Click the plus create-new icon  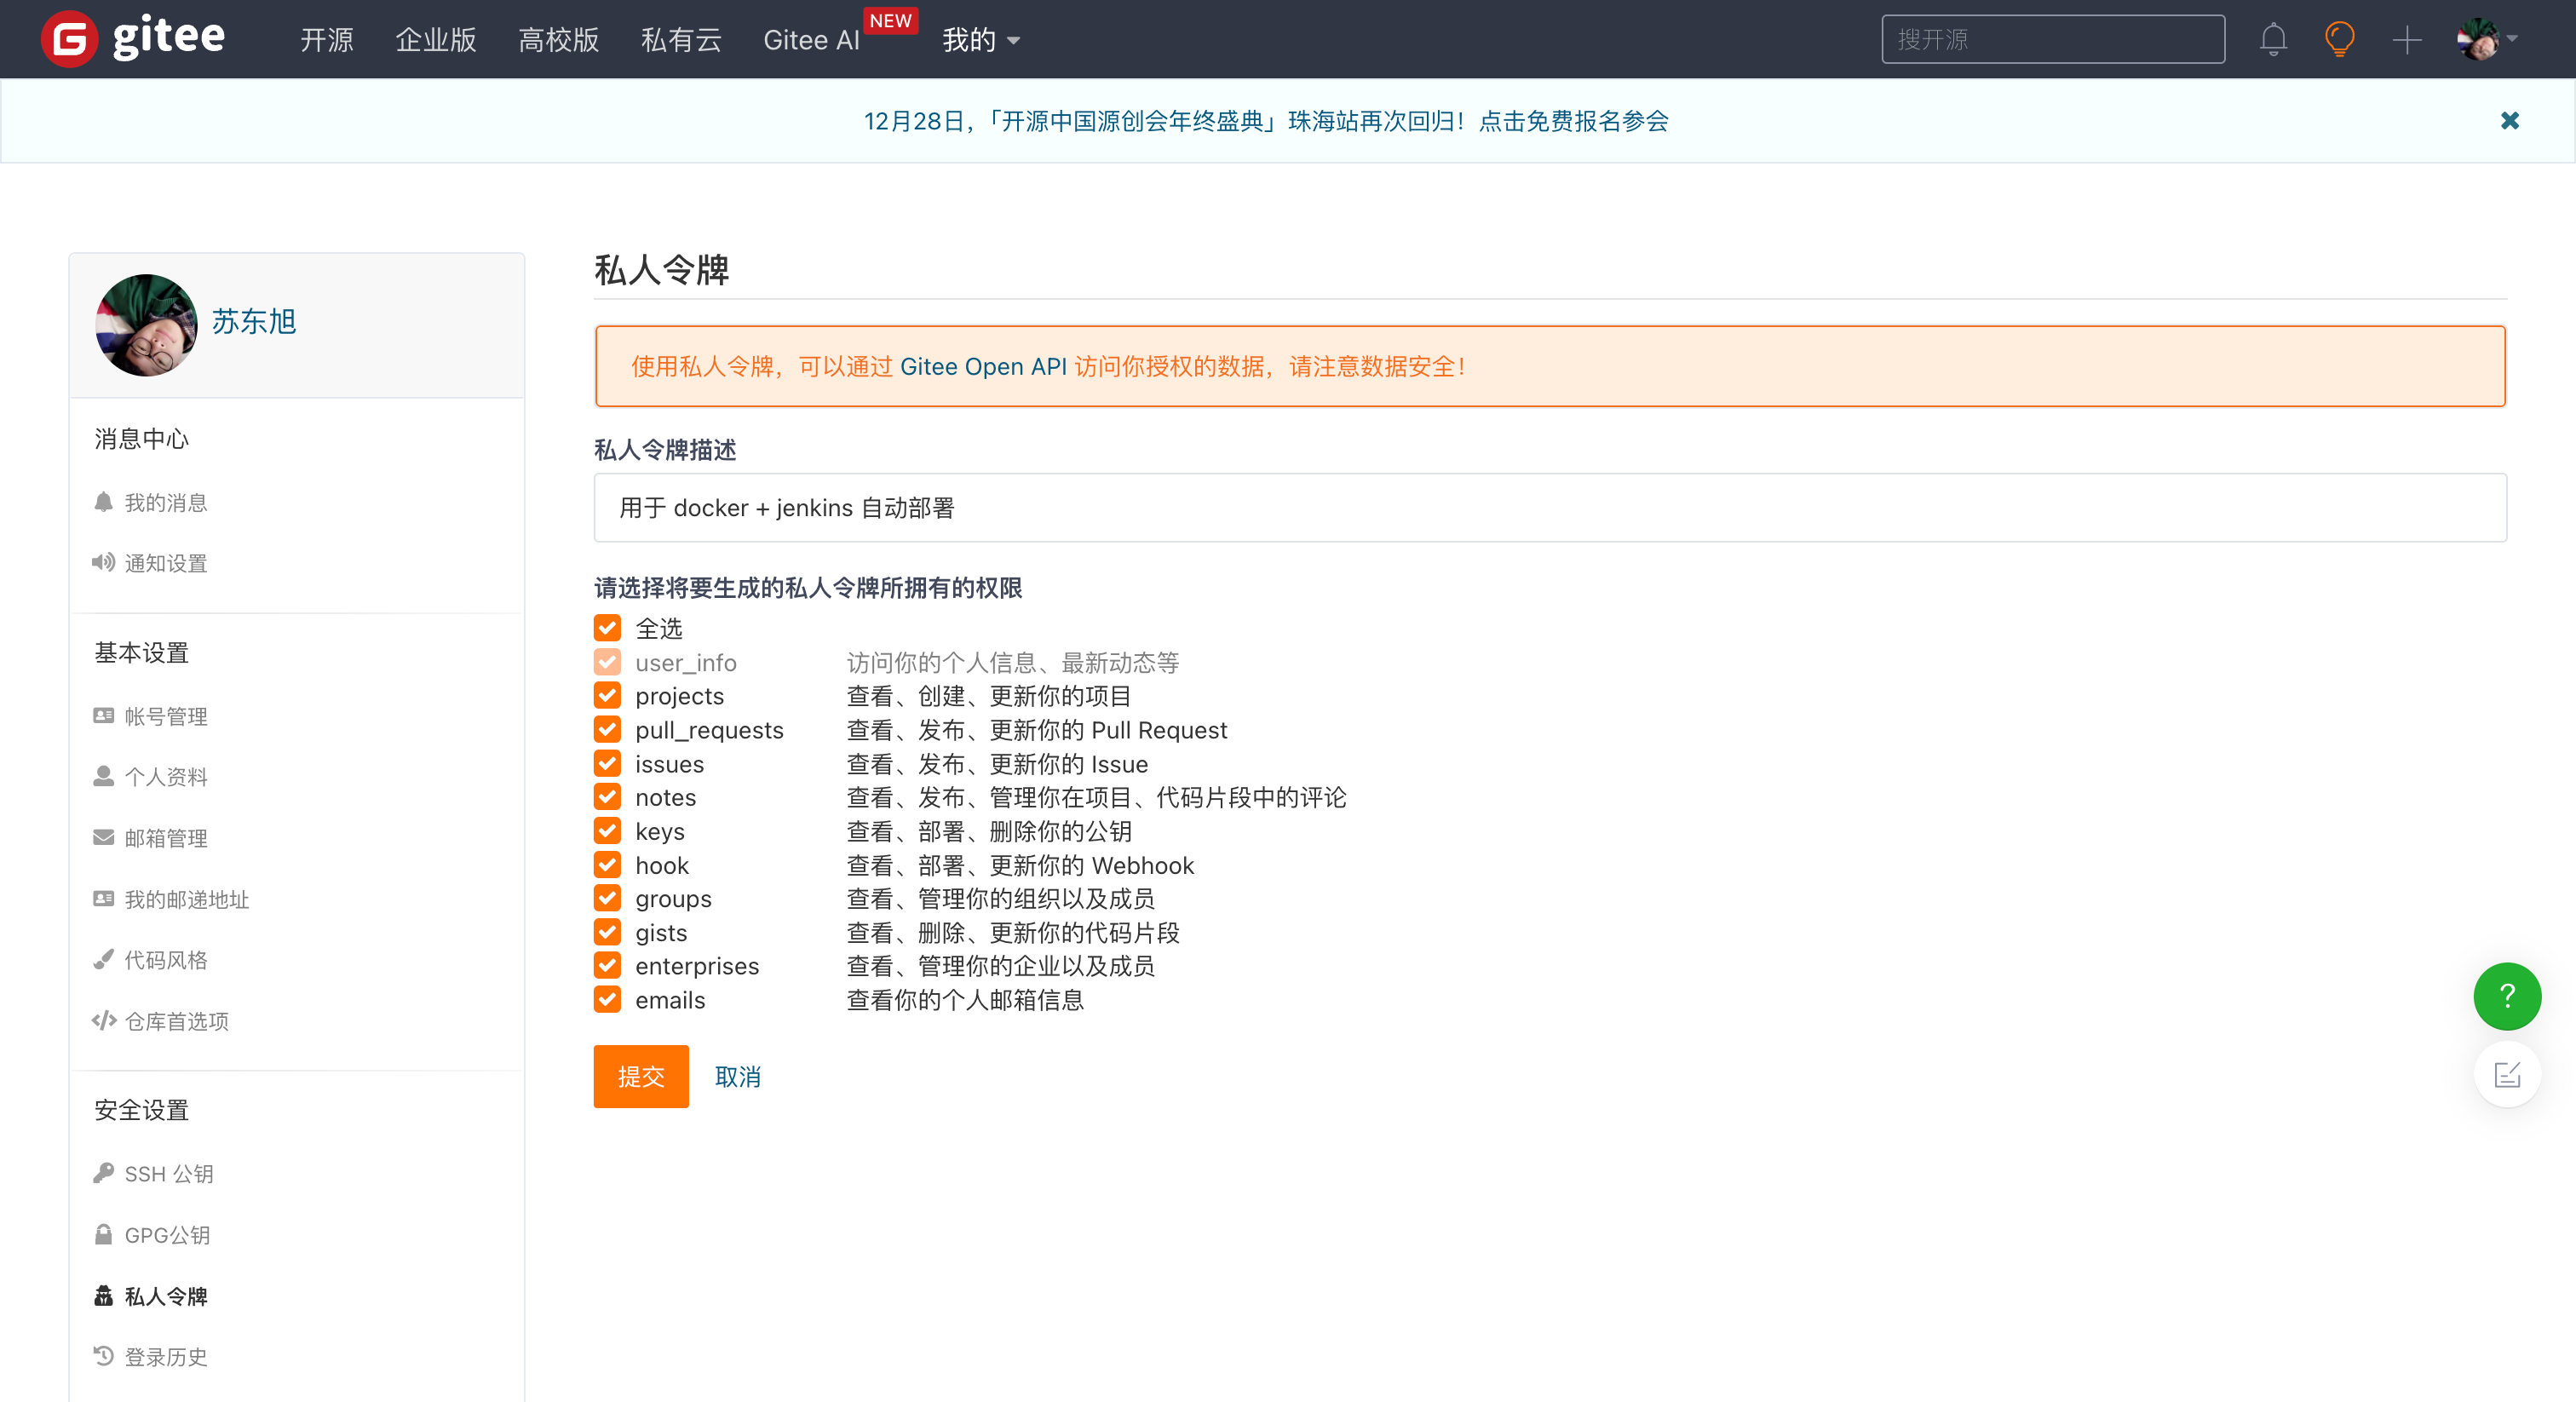2406,40
